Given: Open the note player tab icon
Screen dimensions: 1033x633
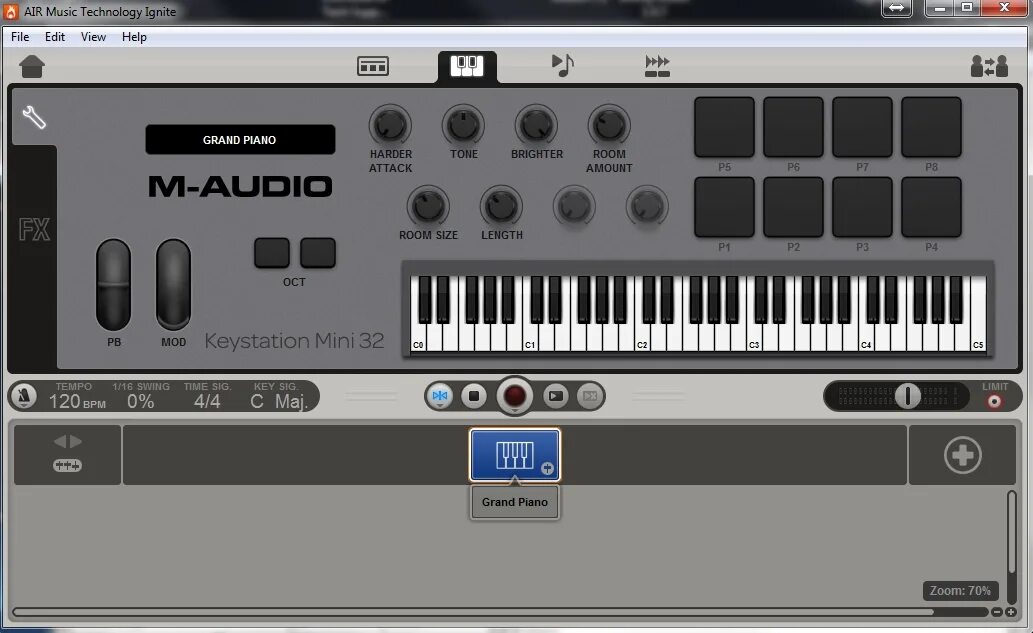Looking at the screenshot, I should pos(562,65).
